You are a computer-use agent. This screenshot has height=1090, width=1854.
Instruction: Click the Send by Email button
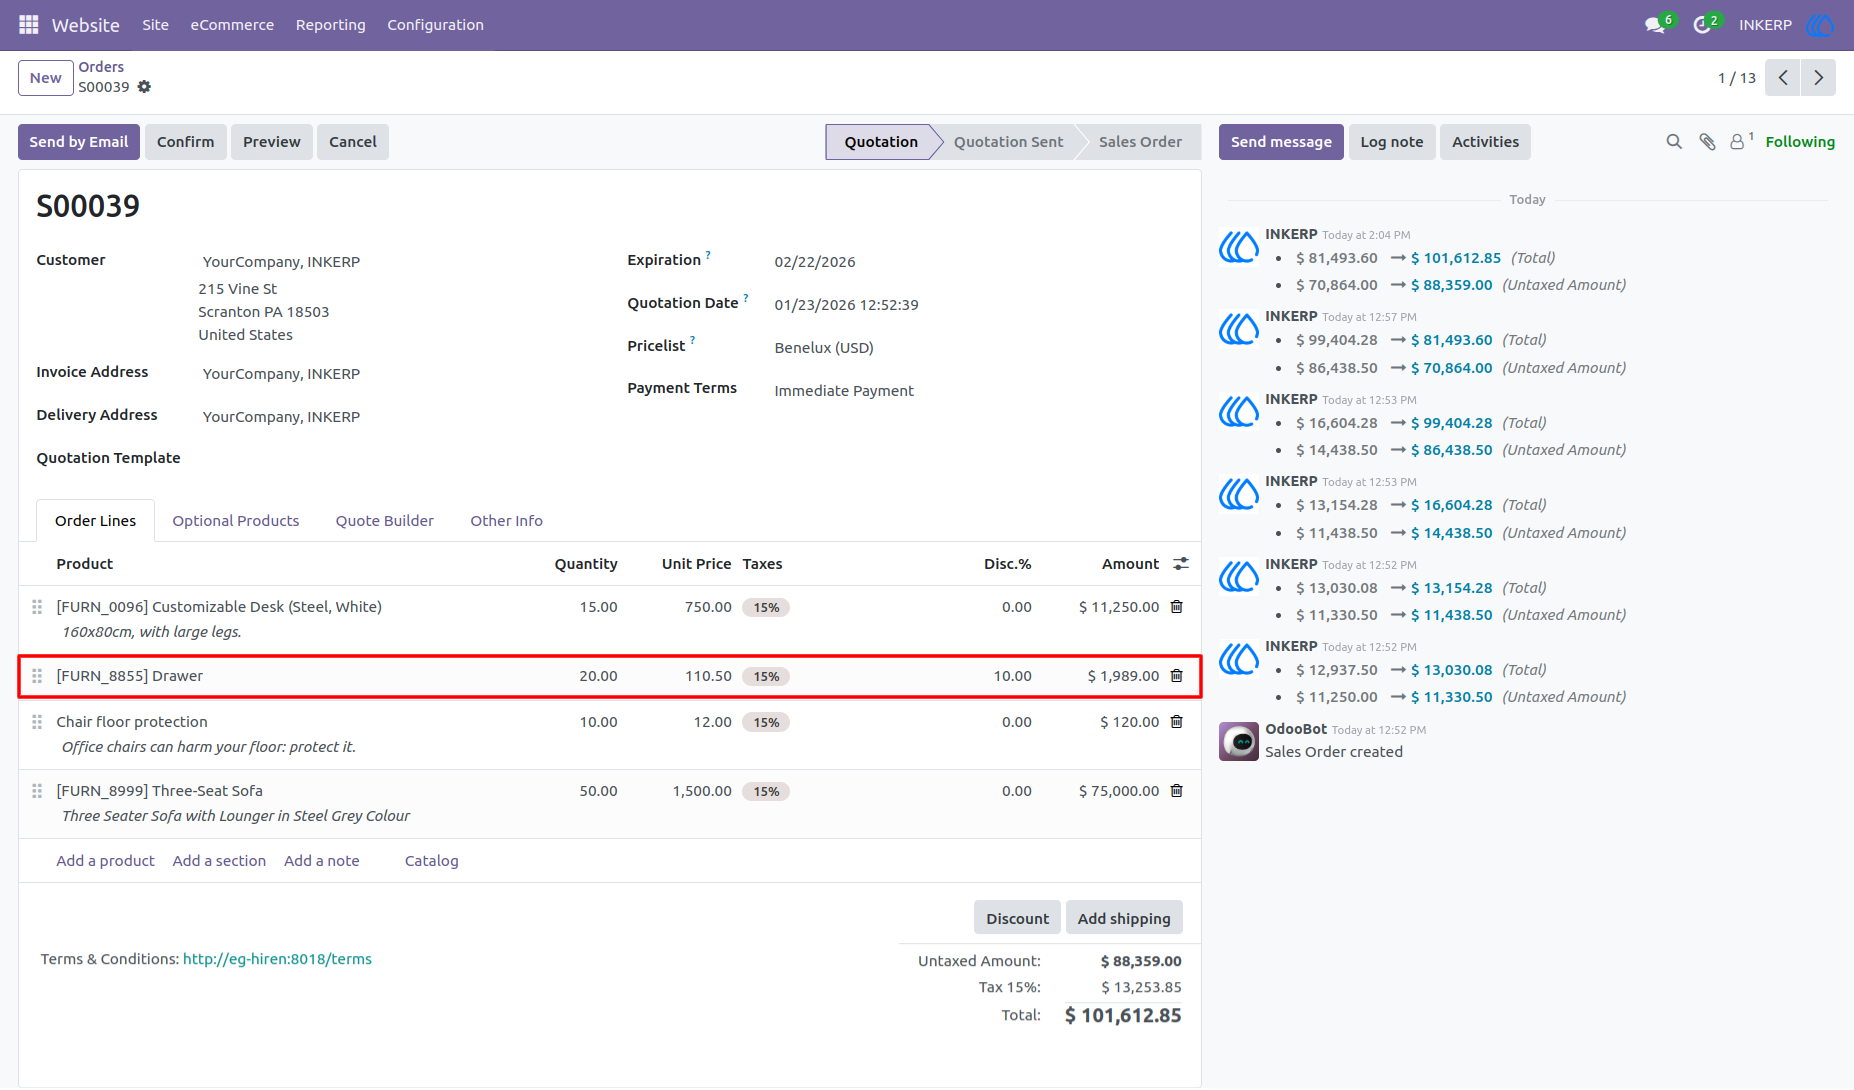pyautogui.click(x=79, y=142)
